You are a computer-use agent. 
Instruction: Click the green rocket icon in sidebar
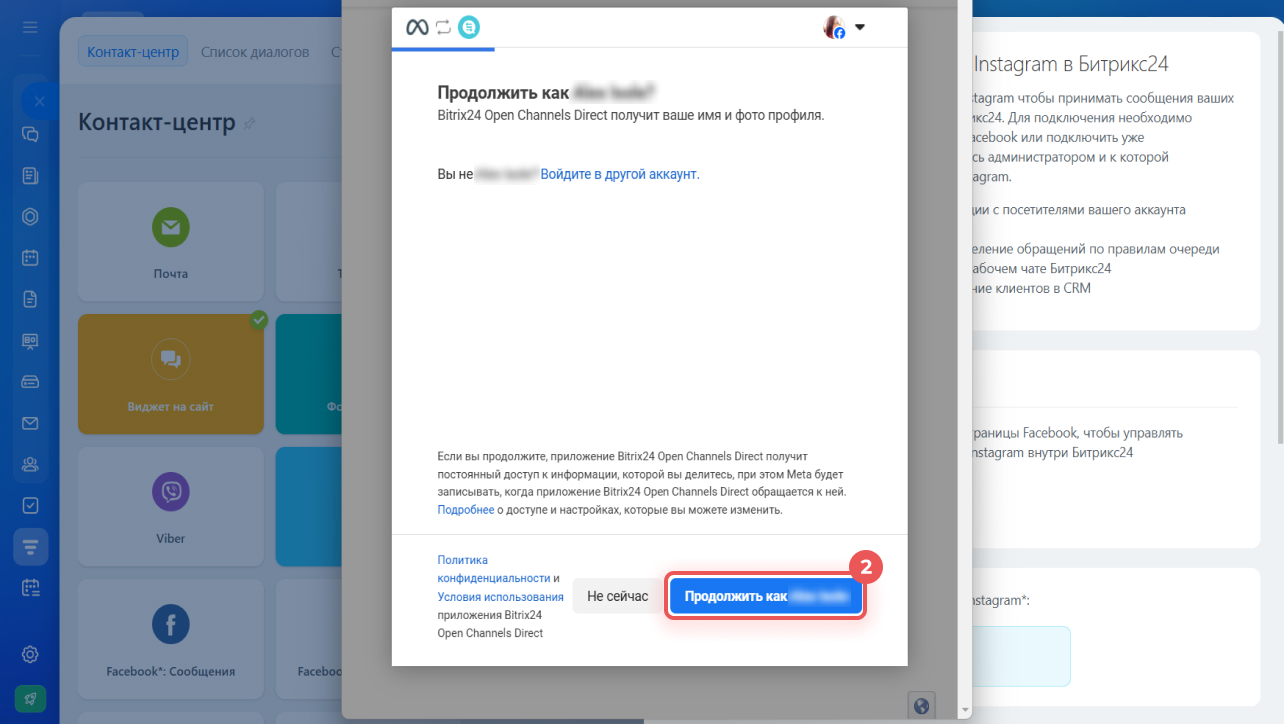pos(30,697)
